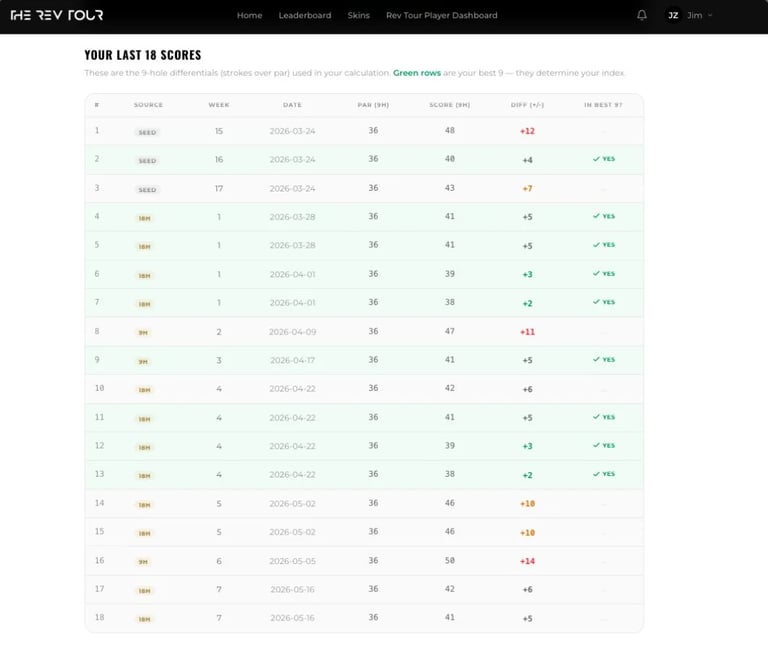Screen dimensions: 768x650
Task: Open Rev Tour Player Dashboard
Action: tap(441, 16)
